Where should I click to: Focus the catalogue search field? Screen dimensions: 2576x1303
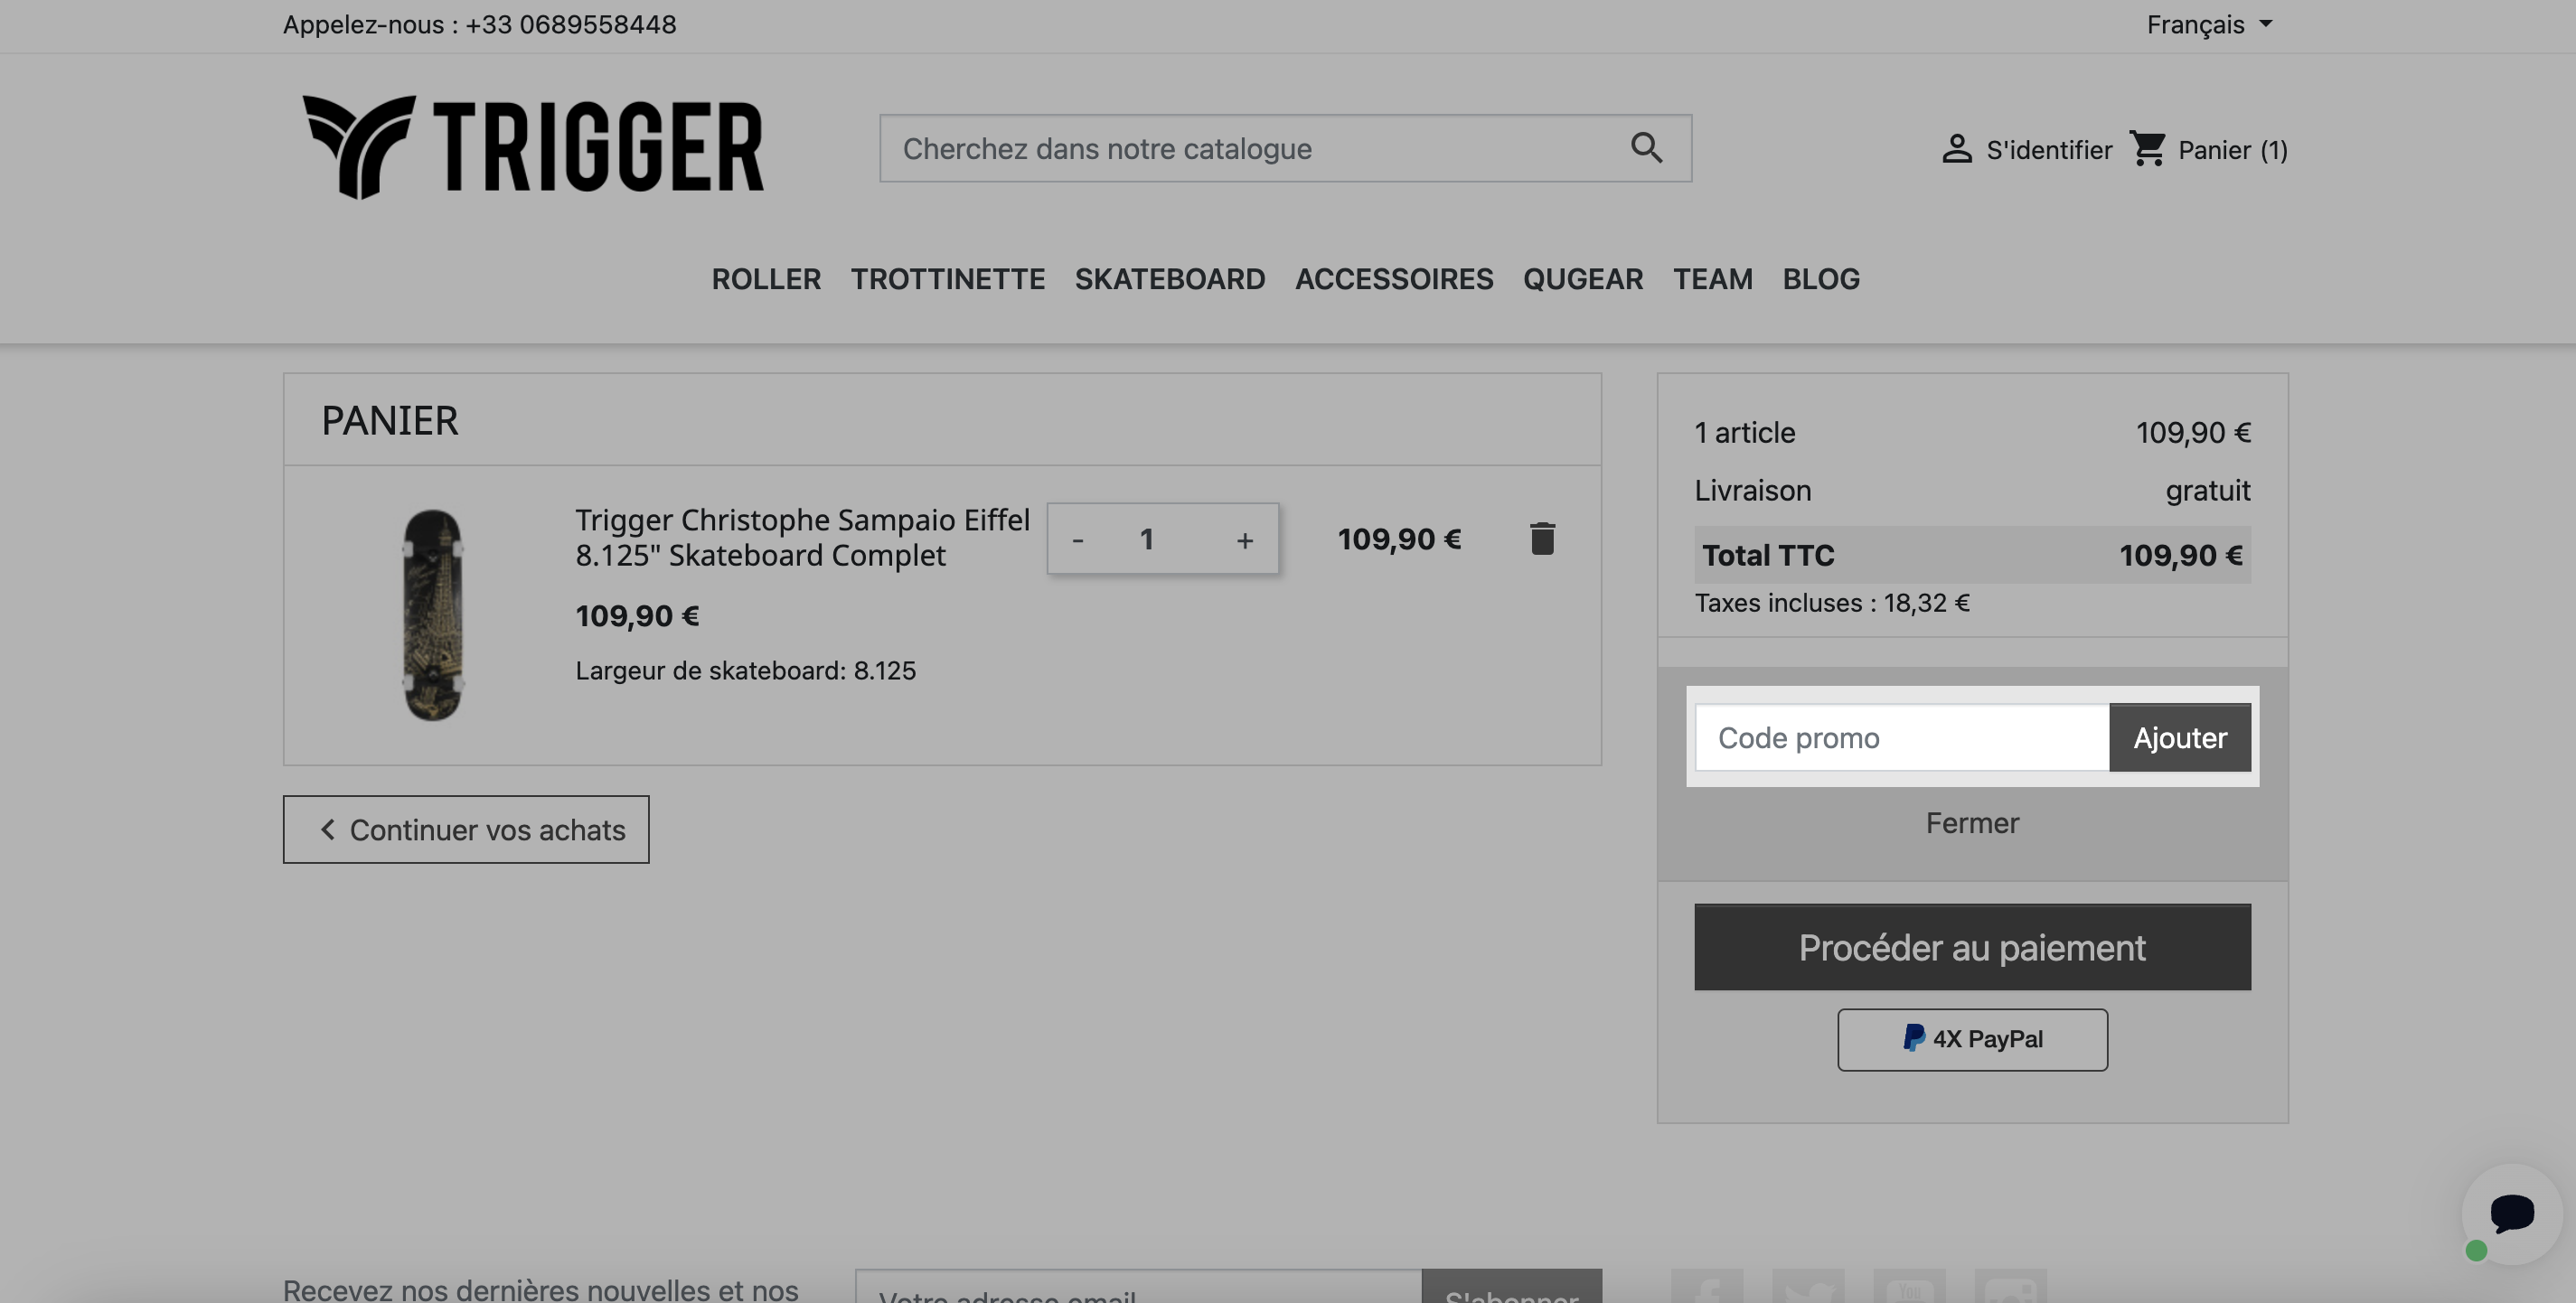[x=1255, y=148]
